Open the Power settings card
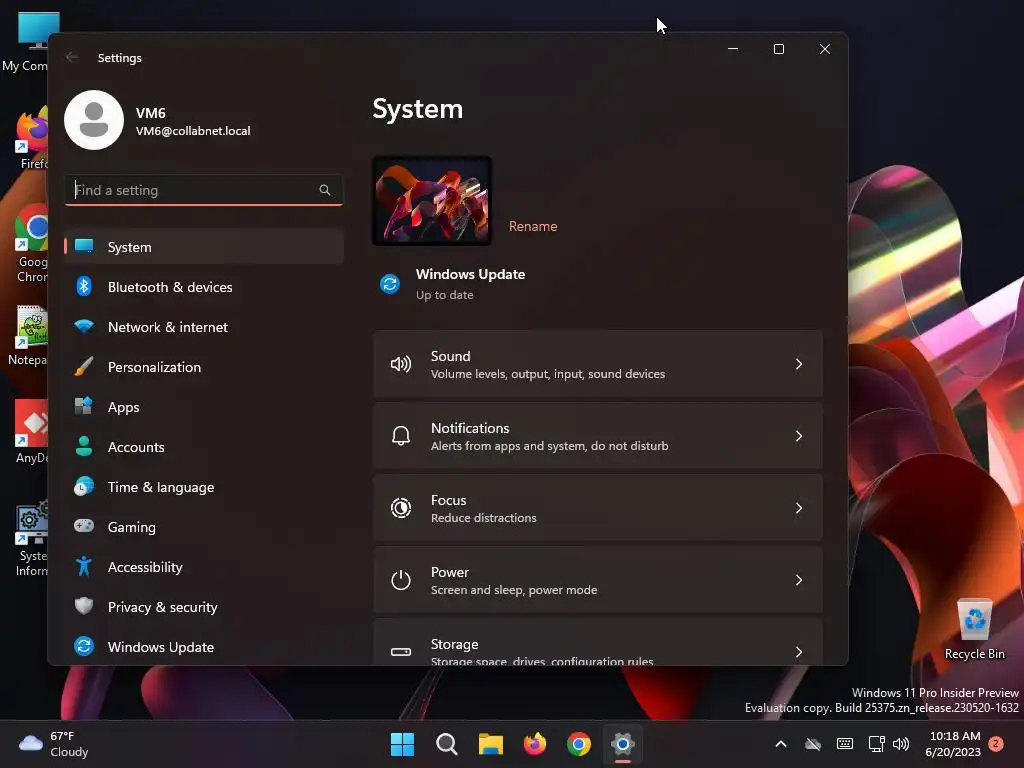This screenshot has width=1024, height=768. (598, 580)
